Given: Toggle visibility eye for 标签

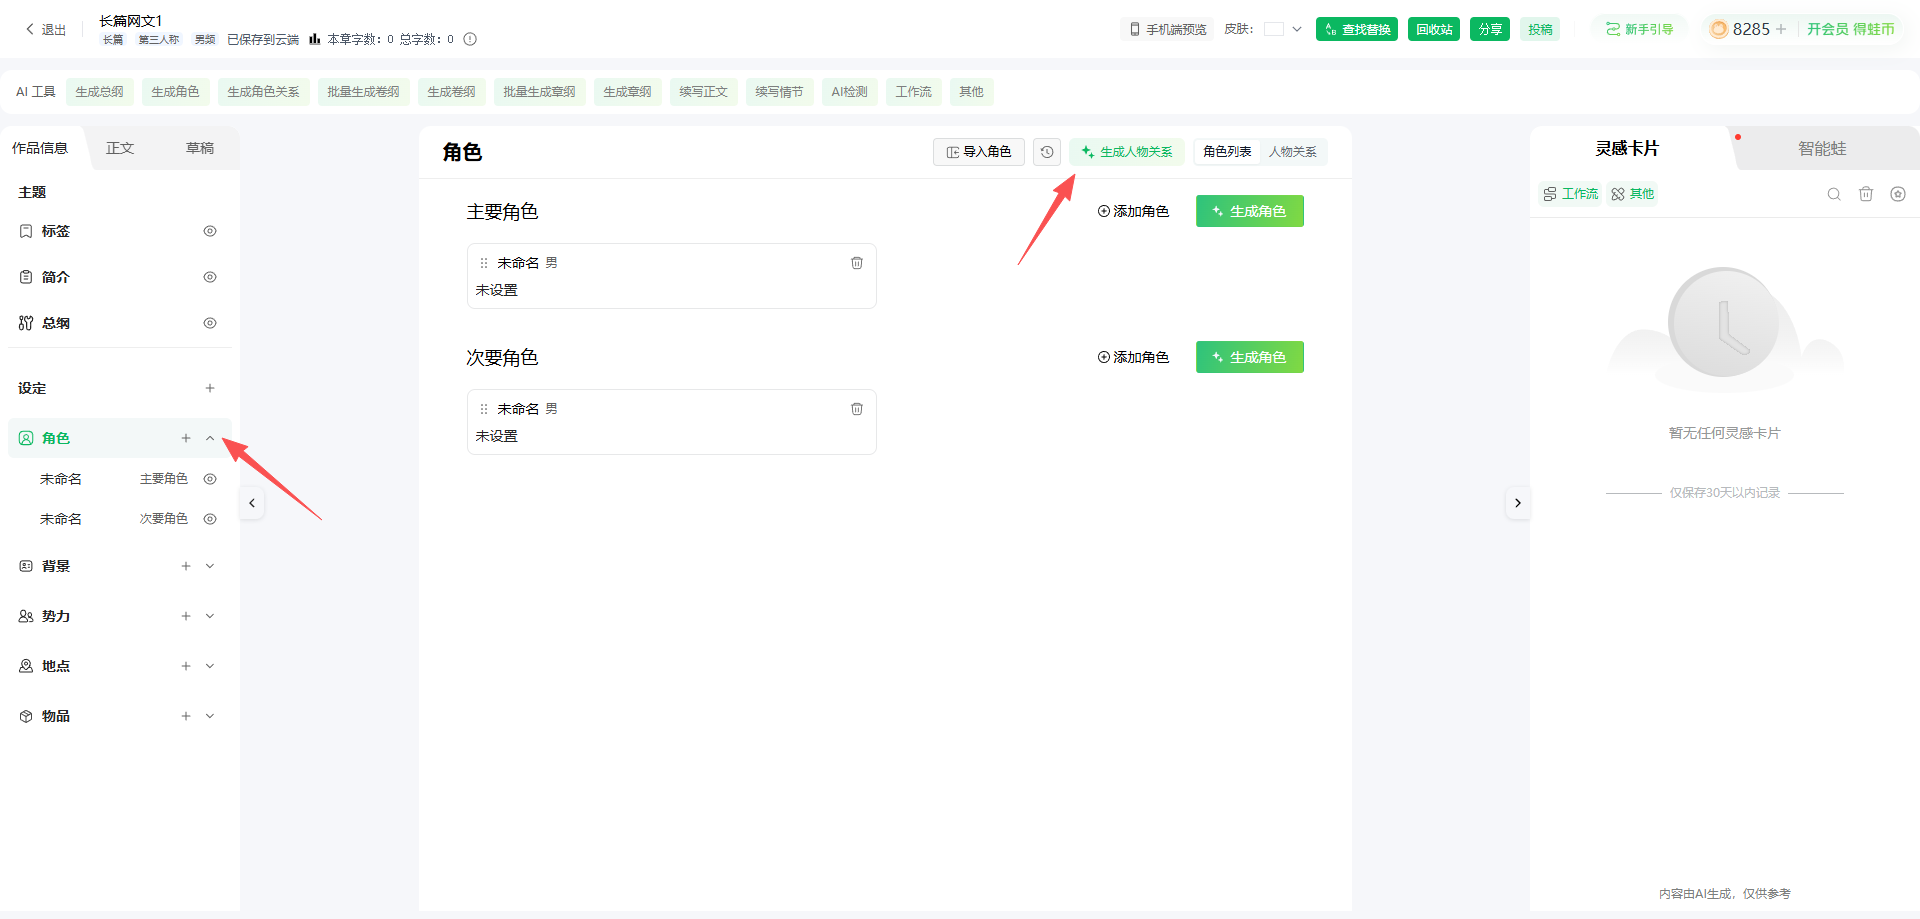Looking at the screenshot, I should pyautogui.click(x=210, y=231).
